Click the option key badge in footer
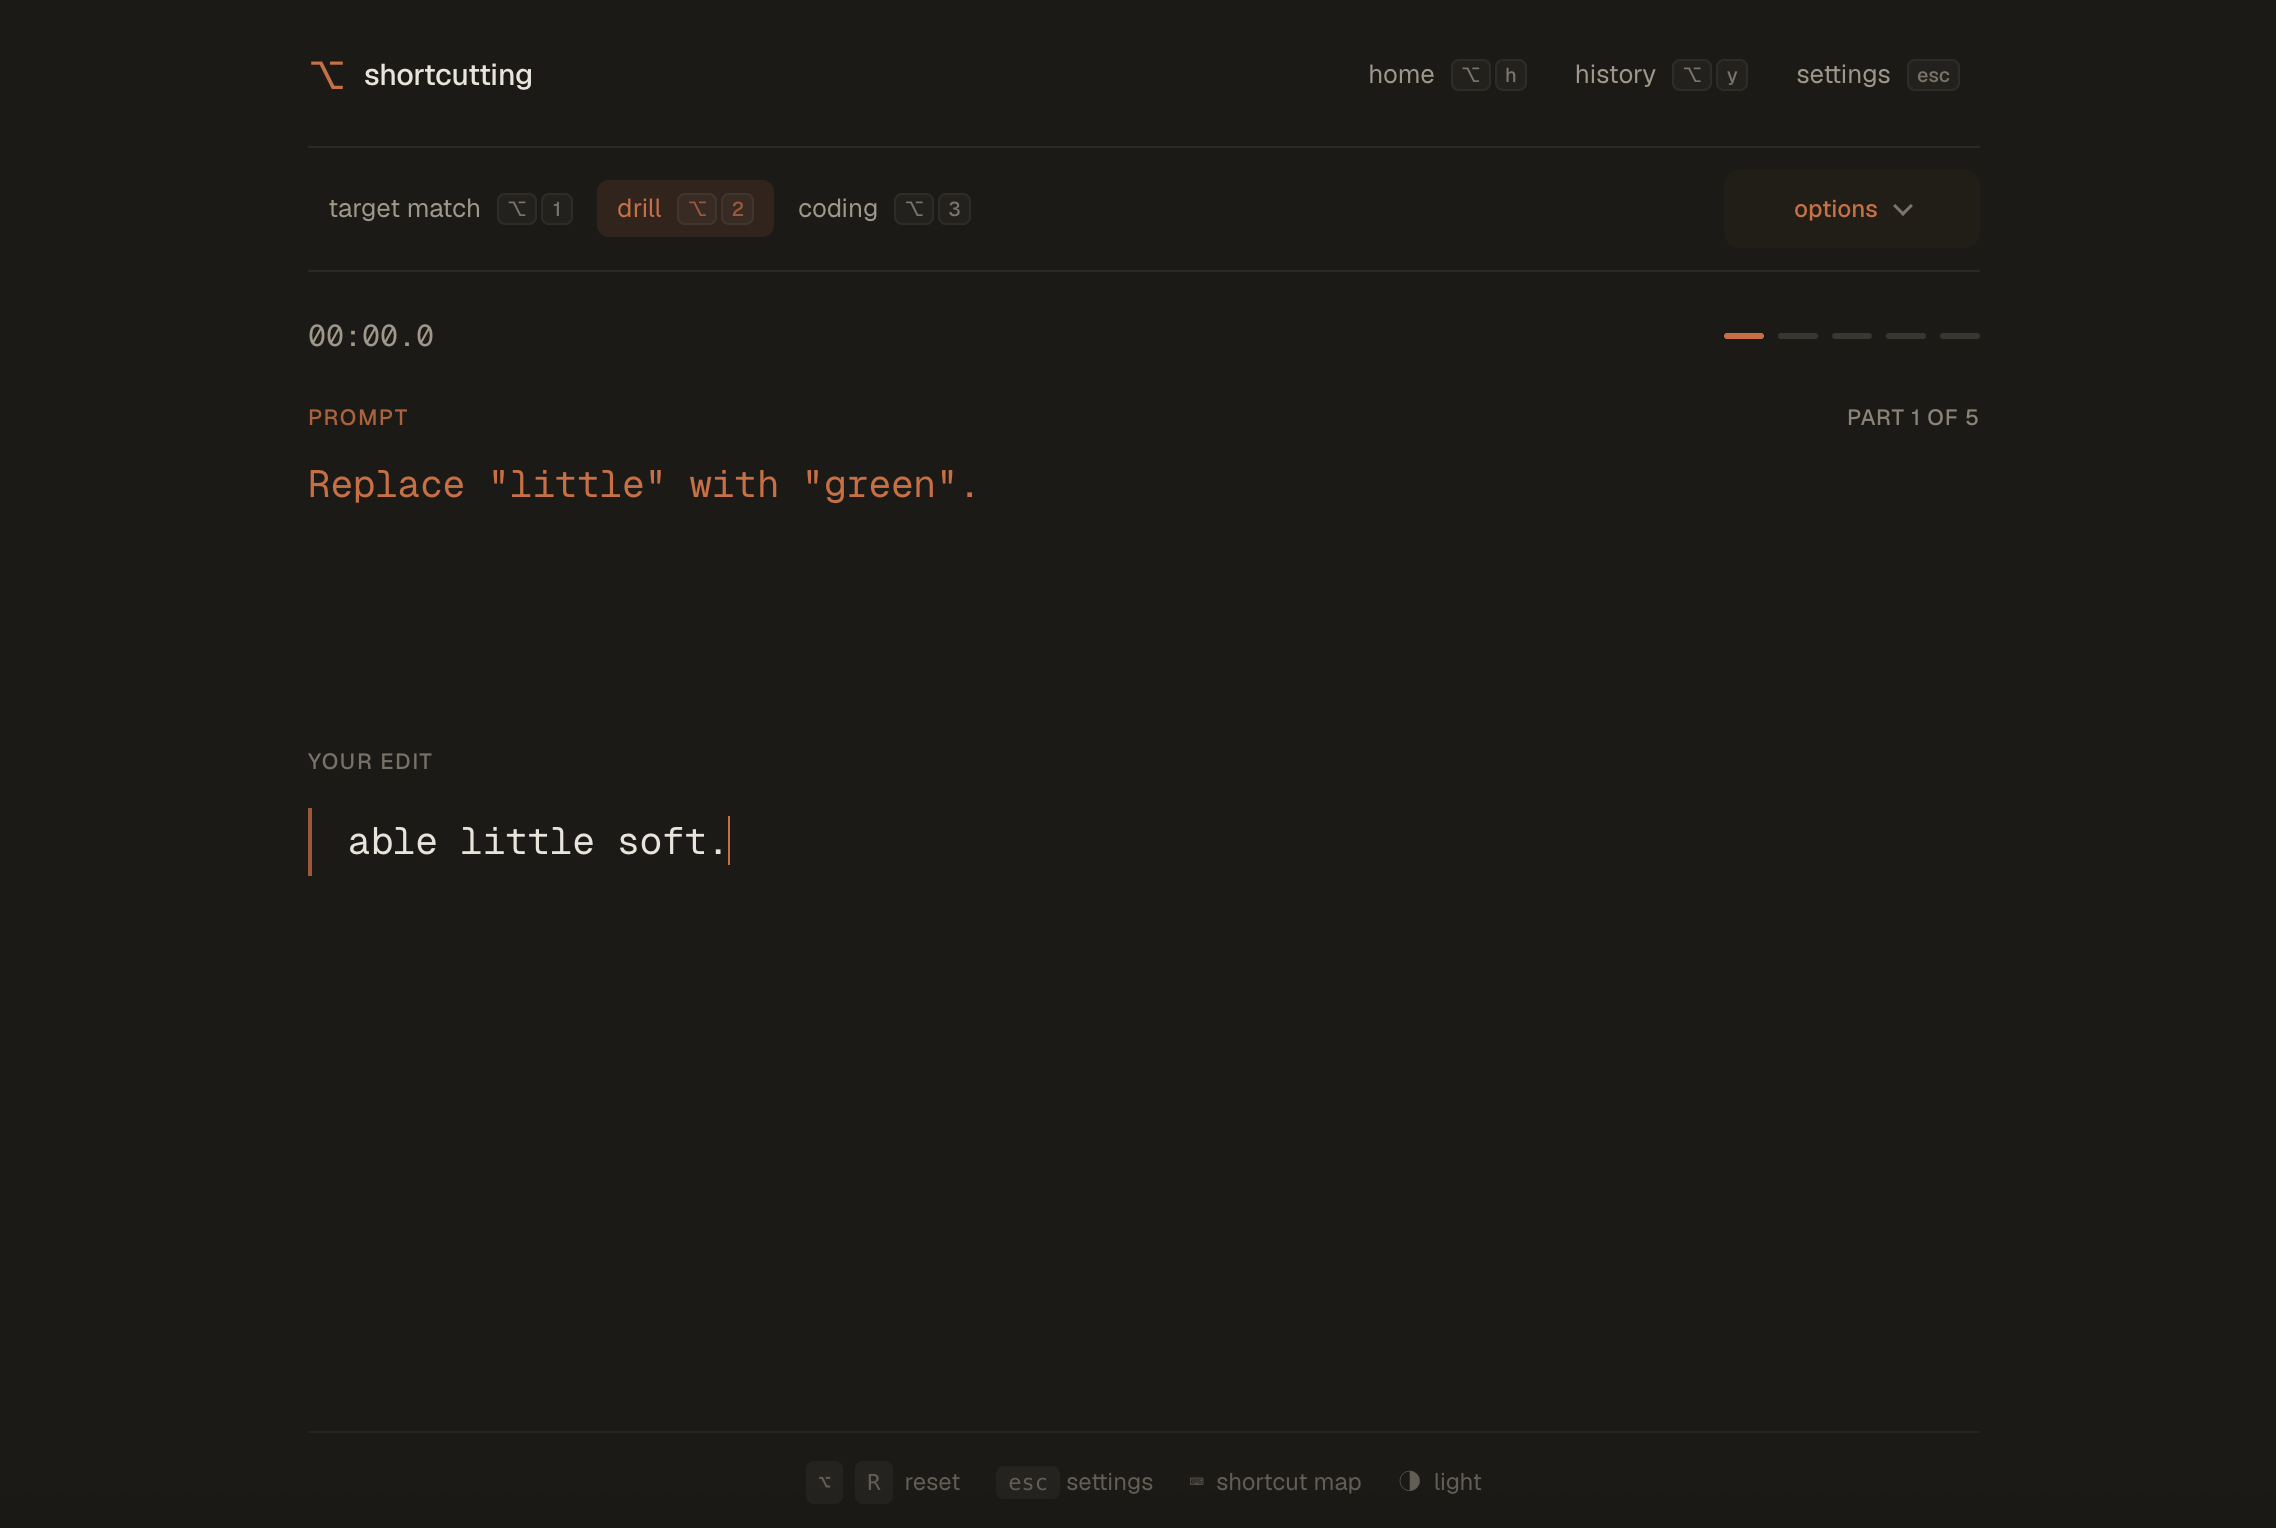The width and height of the screenshot is (2276, 1528). (825, 1482)
